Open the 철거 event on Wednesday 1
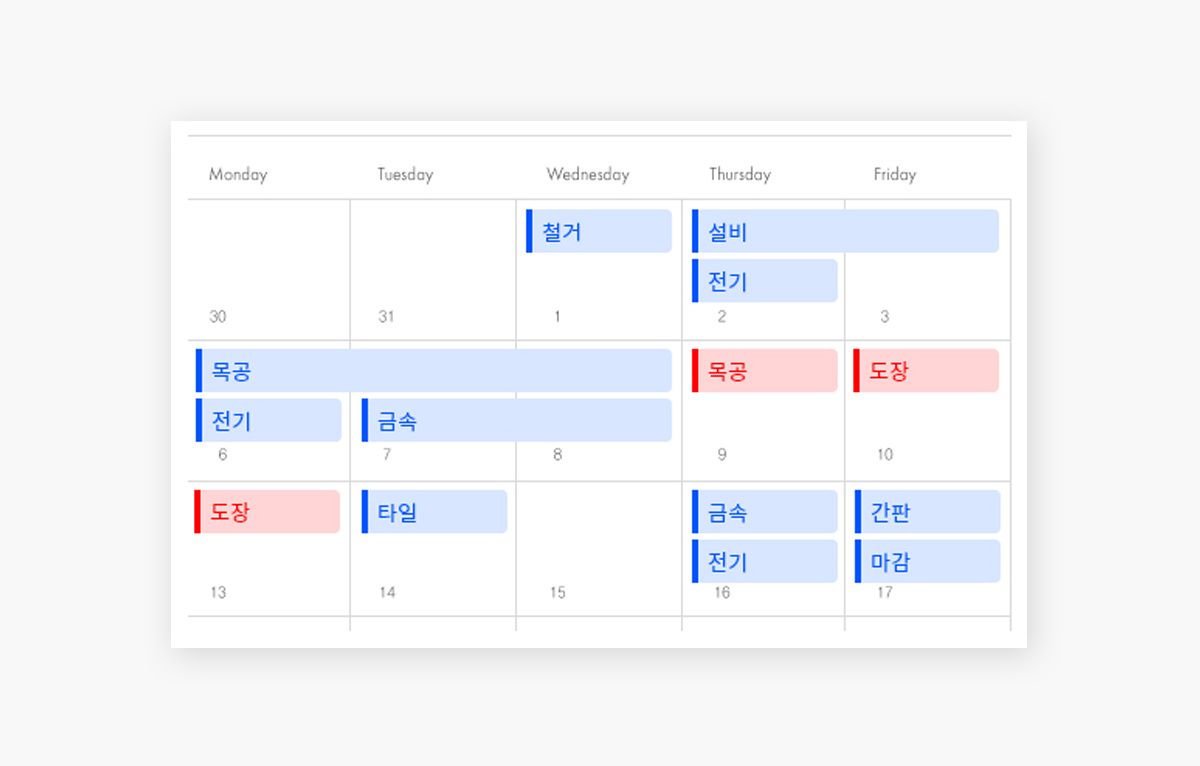1200x766 pixels. pos(599,232)
